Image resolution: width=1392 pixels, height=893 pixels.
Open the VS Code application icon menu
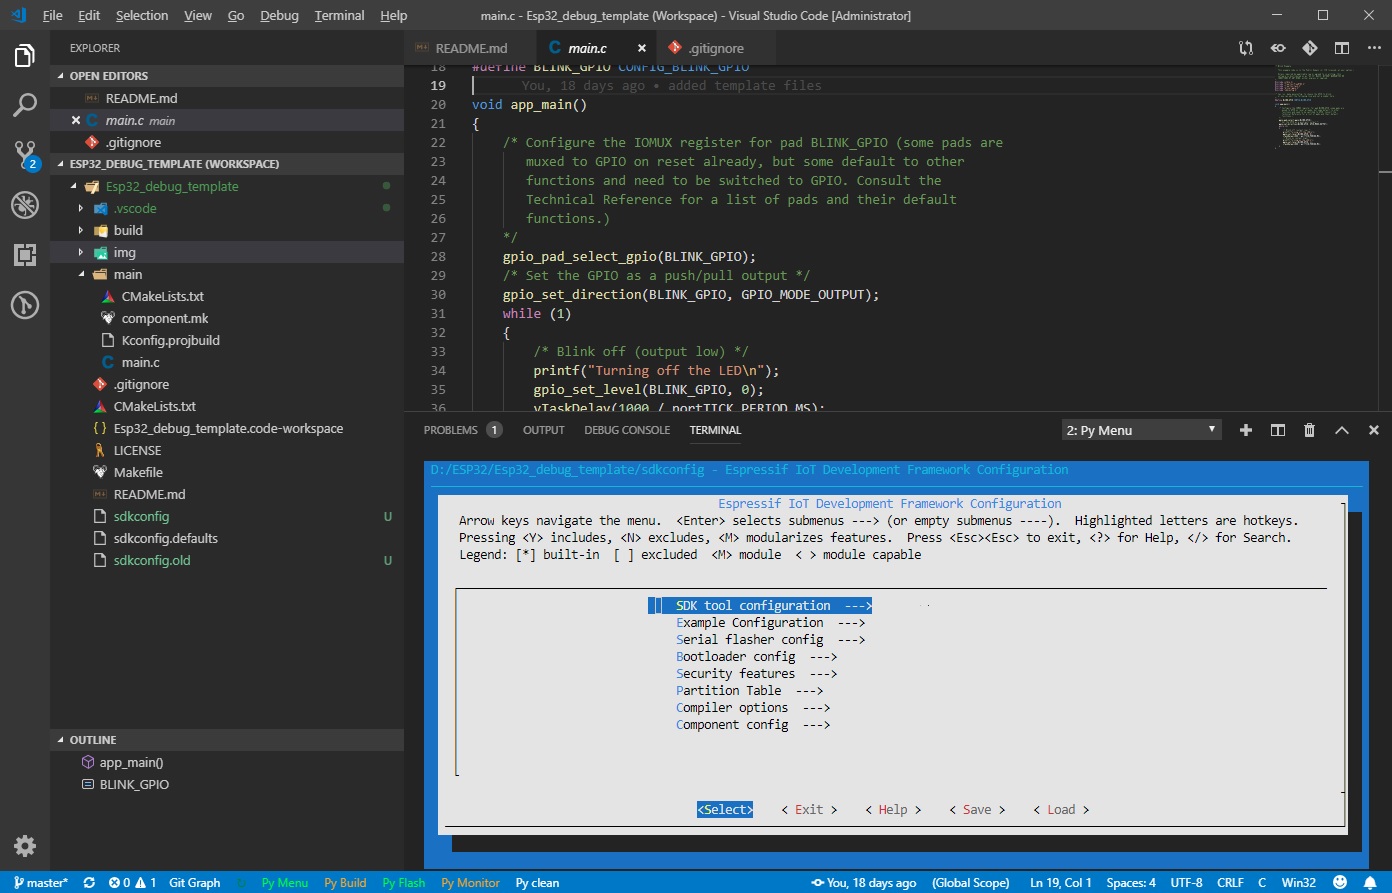18,16
